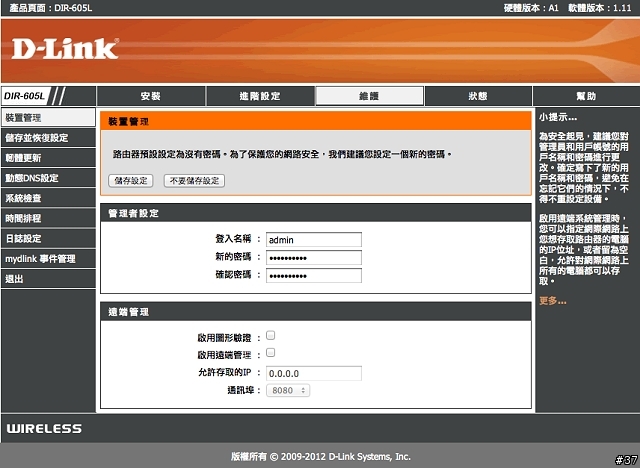The width and height of the screenshot is (640, 468).
Task: Open 儲存並恢復設定 in the sidebar
Action: click(48, 138)
